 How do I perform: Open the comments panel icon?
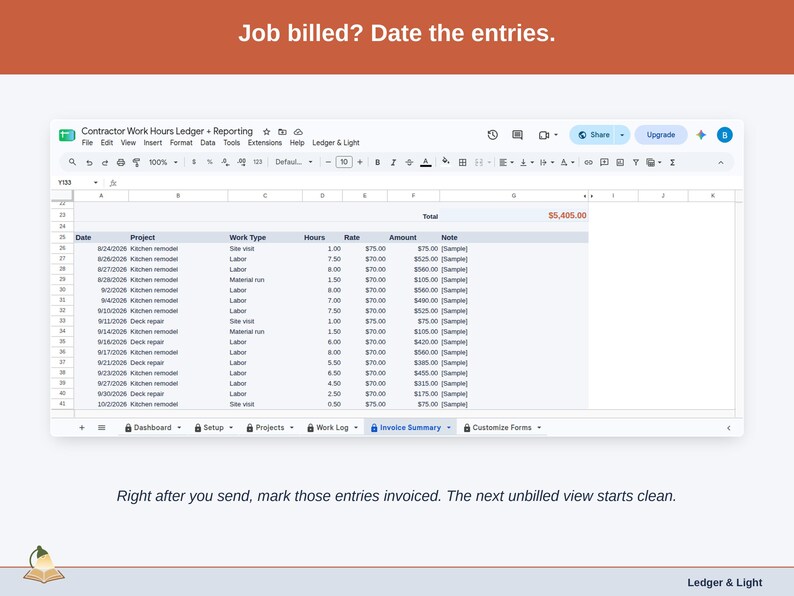[517, 135]
